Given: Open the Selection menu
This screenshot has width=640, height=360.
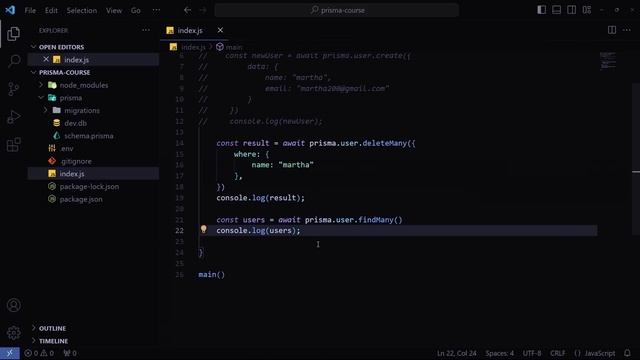Looking at the screenshot, I should click(82, 11).
